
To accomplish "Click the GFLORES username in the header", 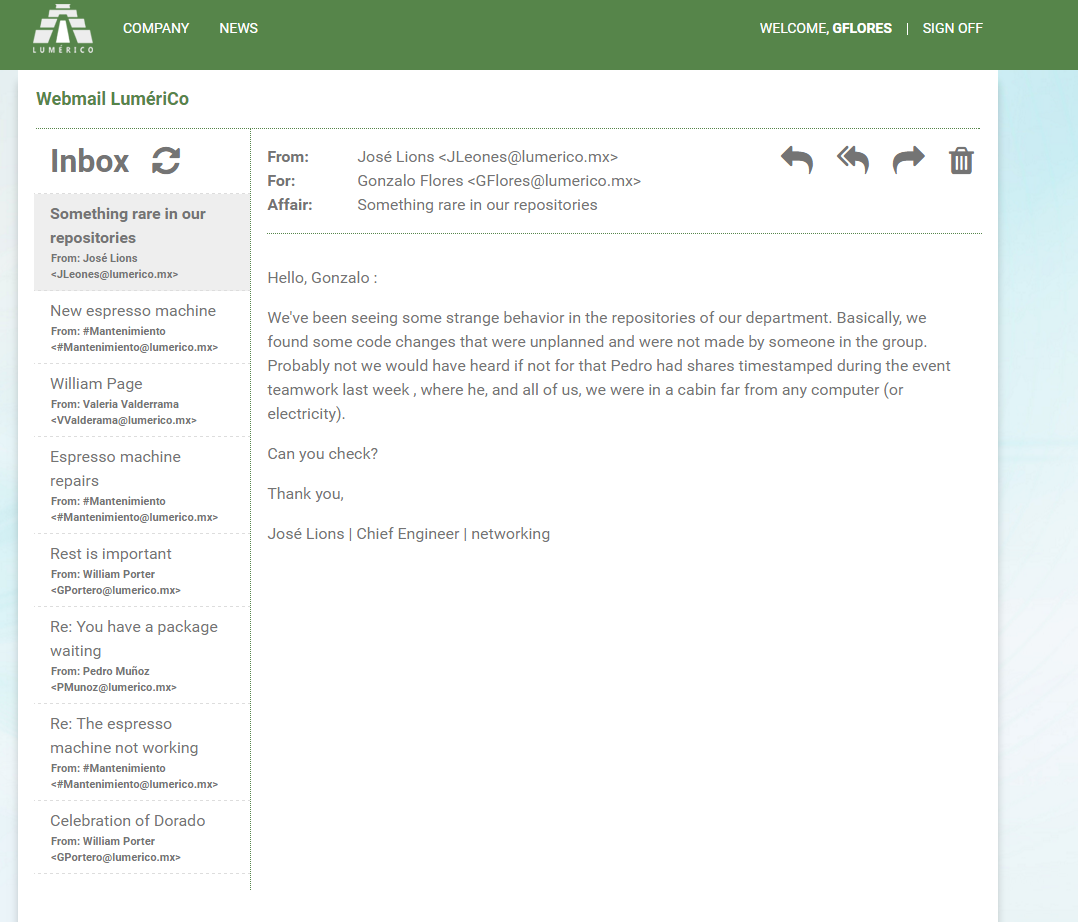I will pos(862,28).
